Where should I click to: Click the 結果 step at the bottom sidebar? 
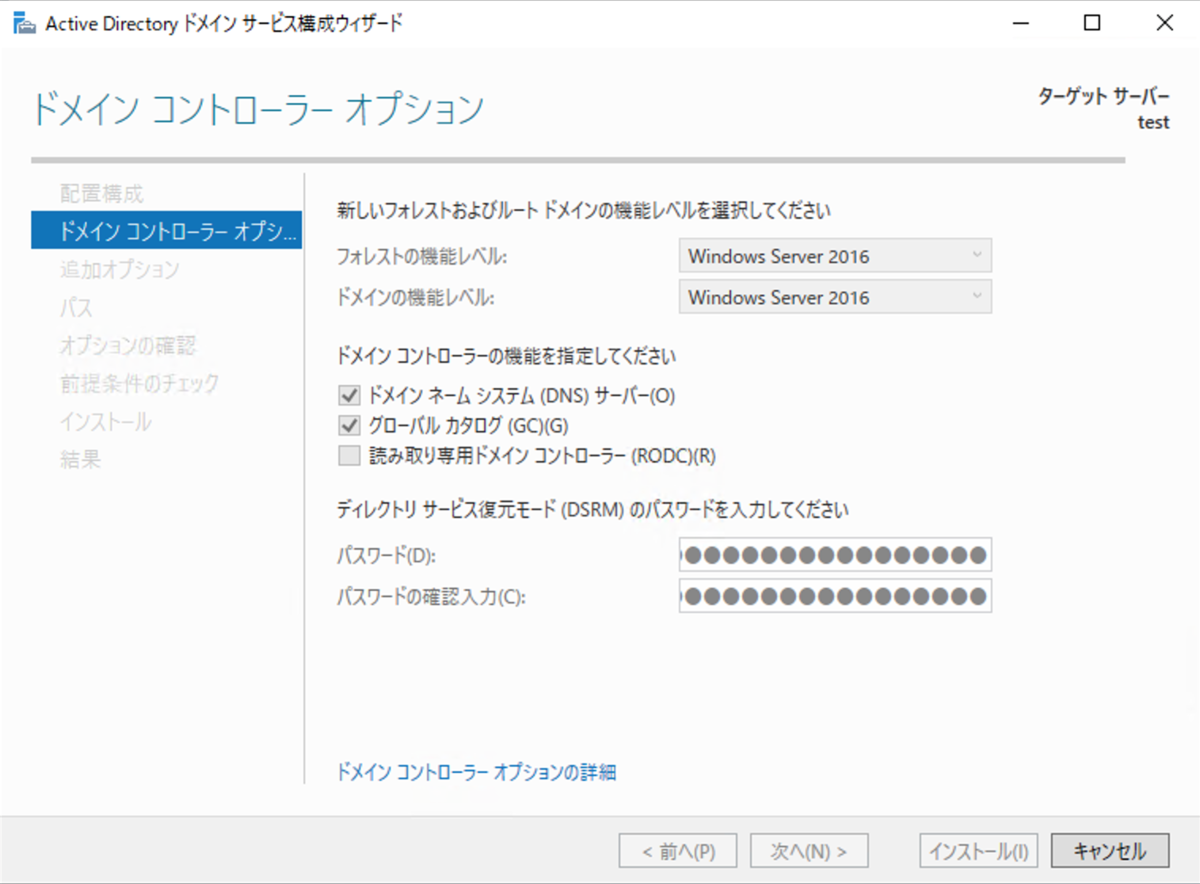(70, 459)
